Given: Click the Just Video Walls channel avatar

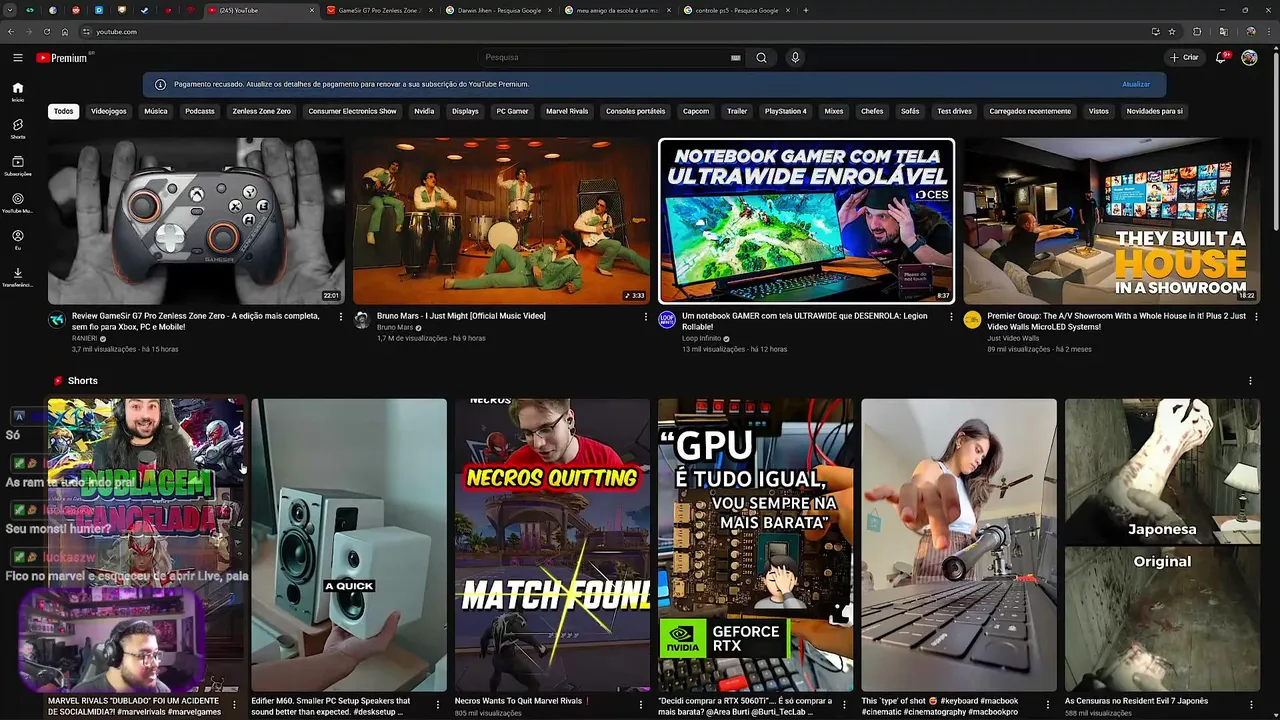Looking at the screenshot, I should (972, 320).
